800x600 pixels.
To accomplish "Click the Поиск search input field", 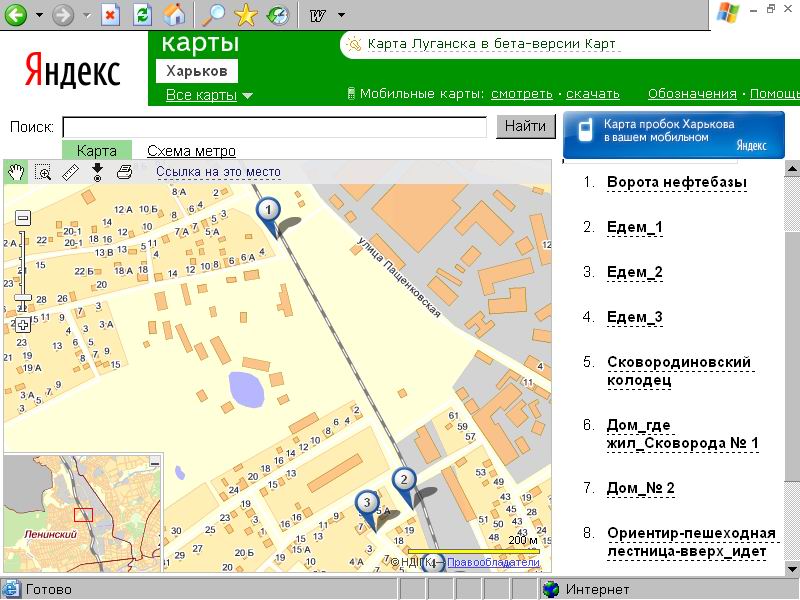I will pos(276,127).
